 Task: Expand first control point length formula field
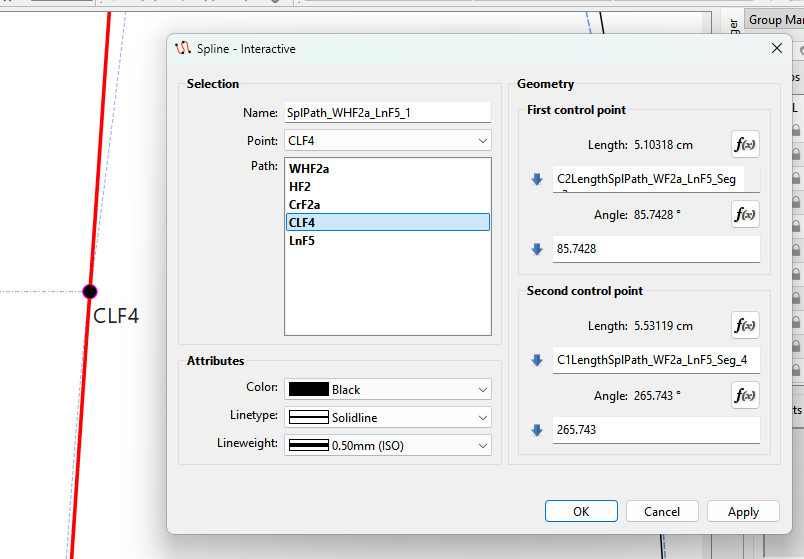(537, 180)
